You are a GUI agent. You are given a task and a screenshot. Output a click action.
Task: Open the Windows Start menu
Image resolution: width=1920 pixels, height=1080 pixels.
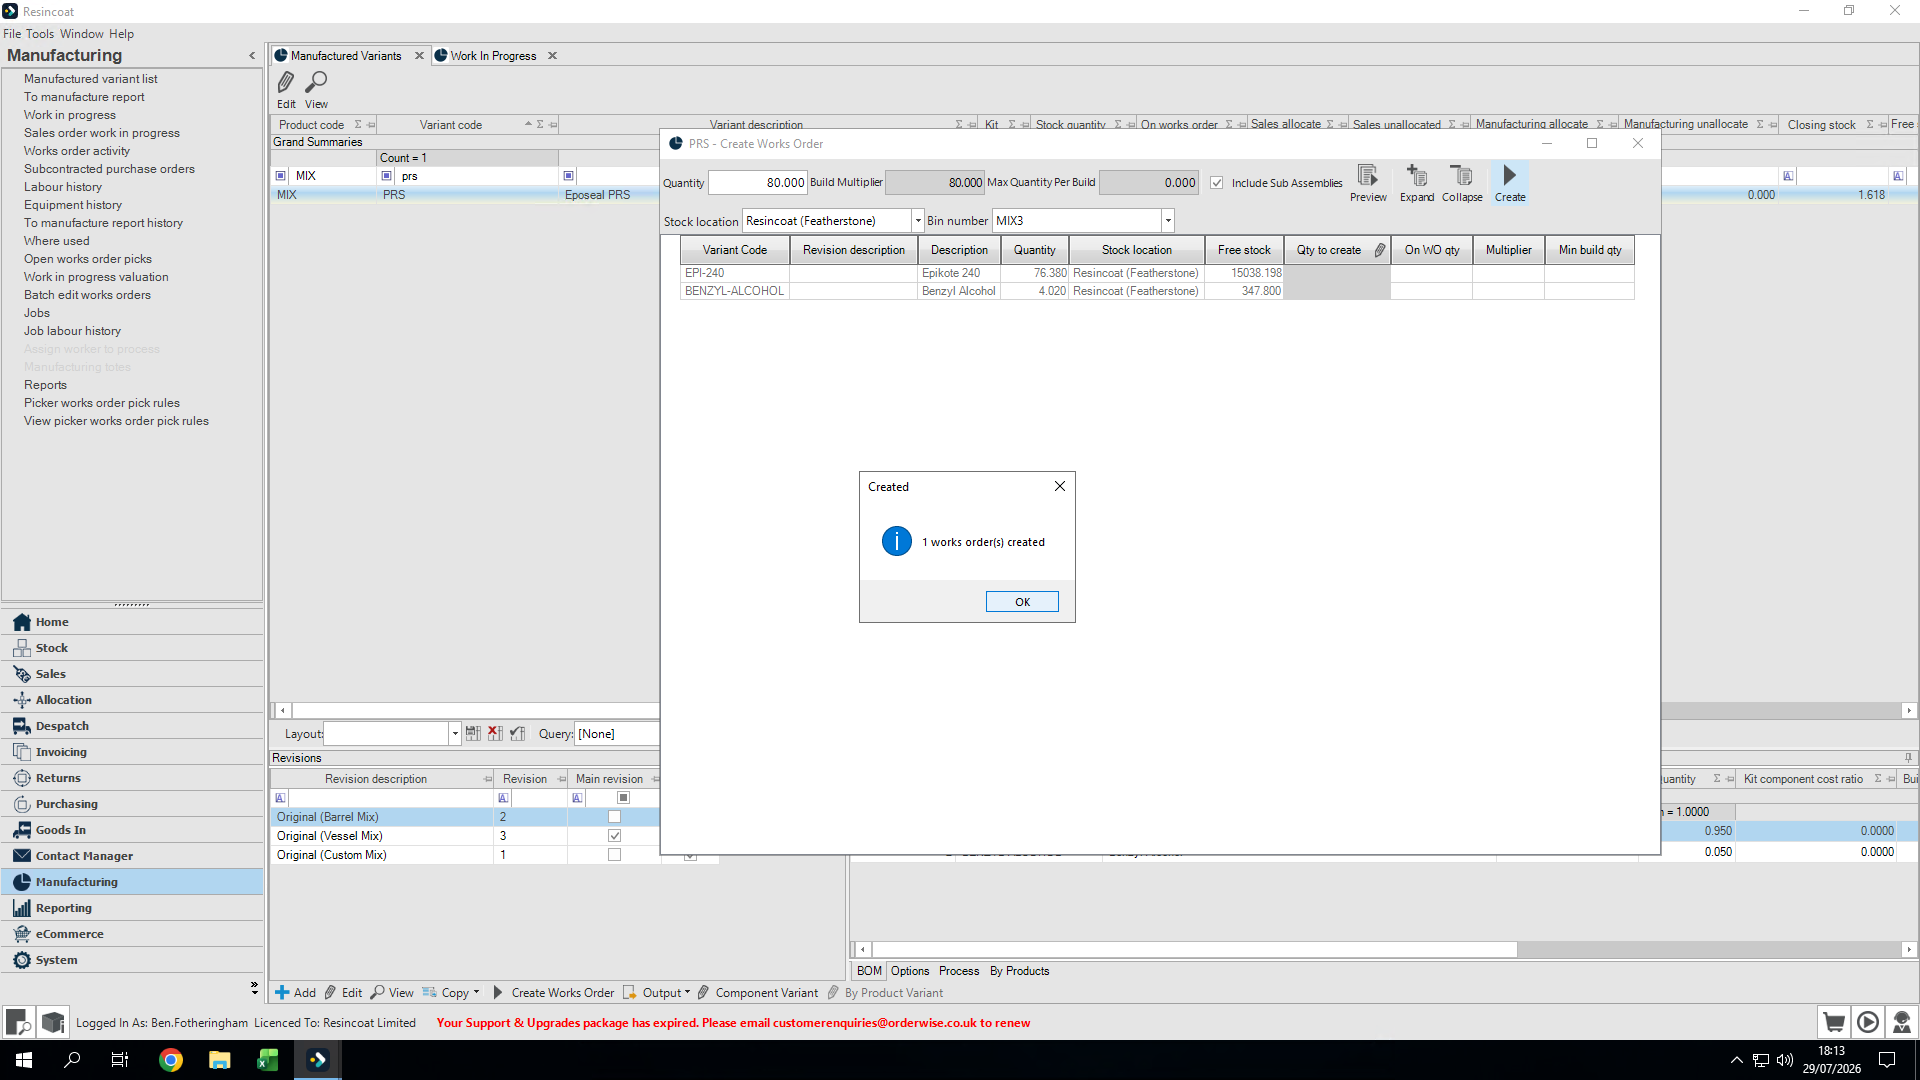coord(24,1060)
